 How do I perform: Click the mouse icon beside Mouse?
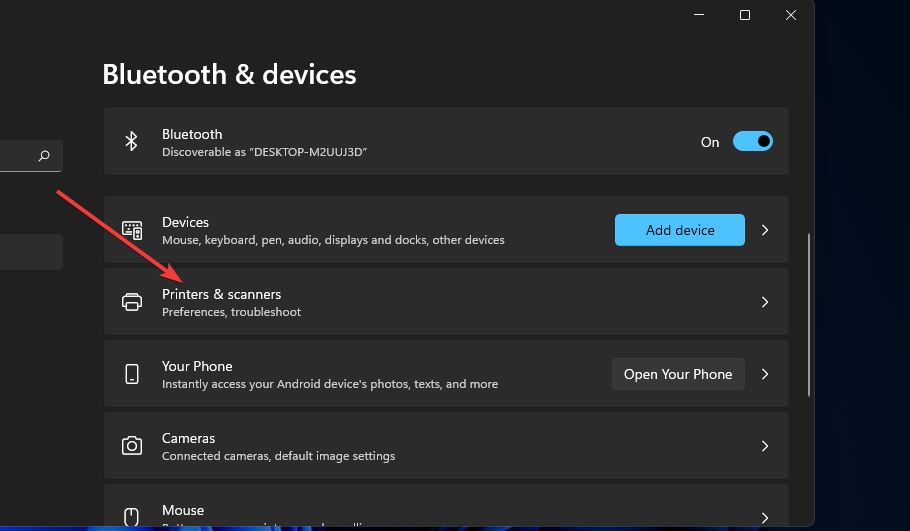(132, 516)
